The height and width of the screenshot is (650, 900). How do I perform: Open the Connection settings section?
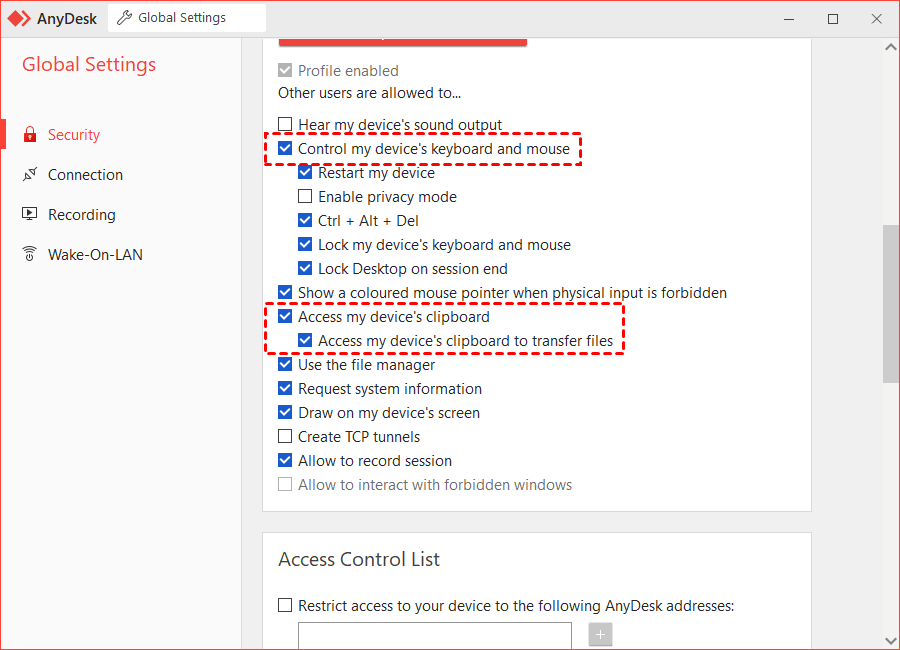pyautogui.click(x=85, y=175)
